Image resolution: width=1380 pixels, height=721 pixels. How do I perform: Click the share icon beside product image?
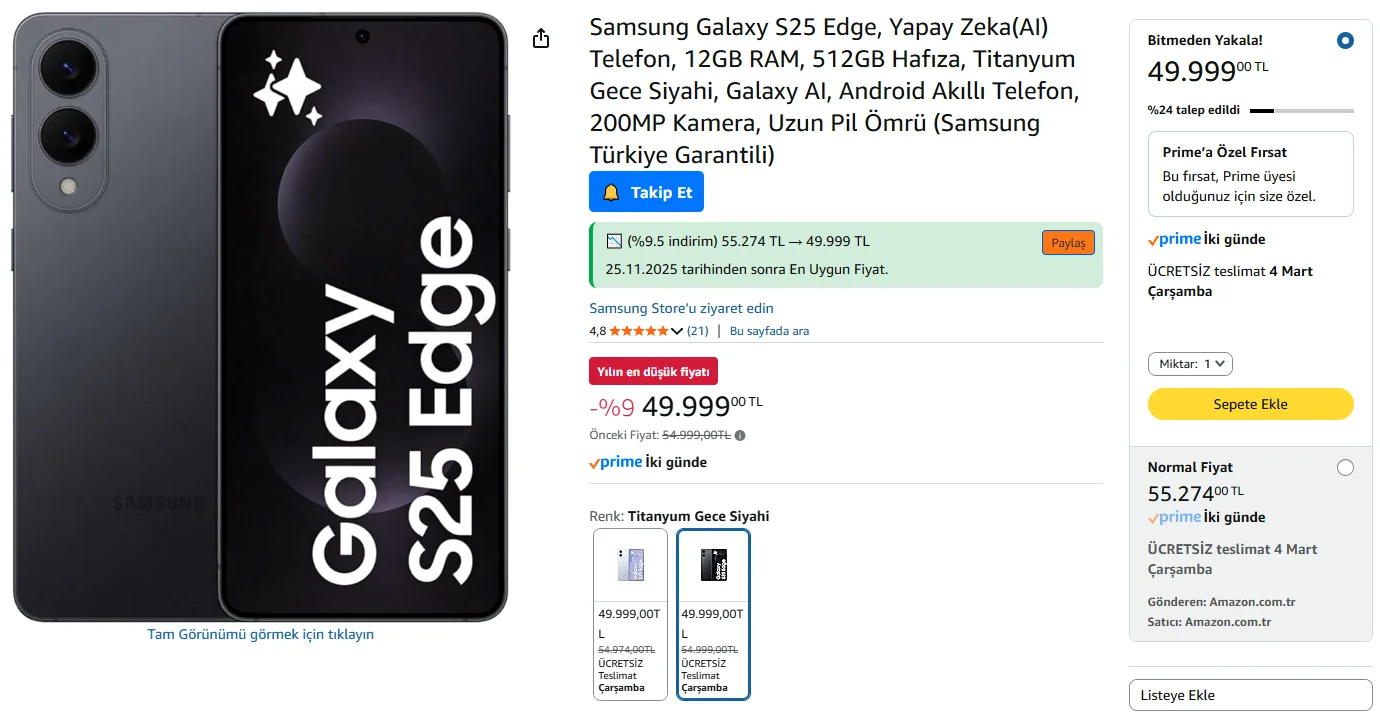(541, 38)
